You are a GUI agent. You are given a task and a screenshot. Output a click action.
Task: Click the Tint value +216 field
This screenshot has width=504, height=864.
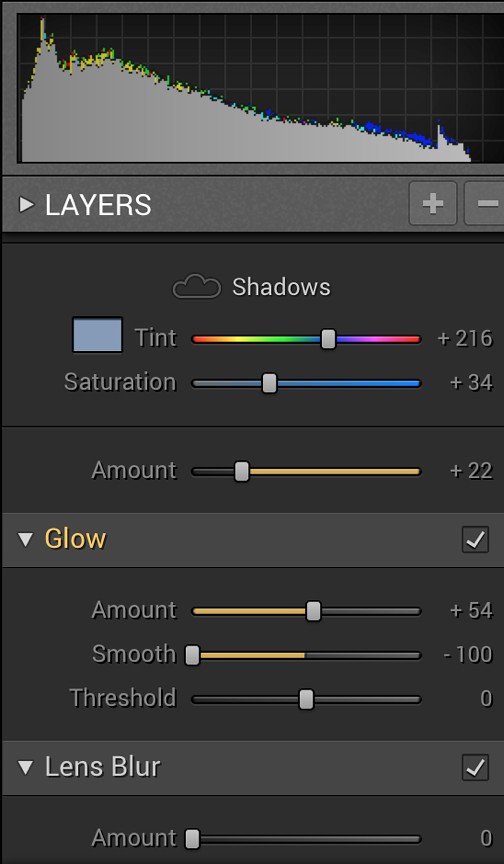click(465, 338)
